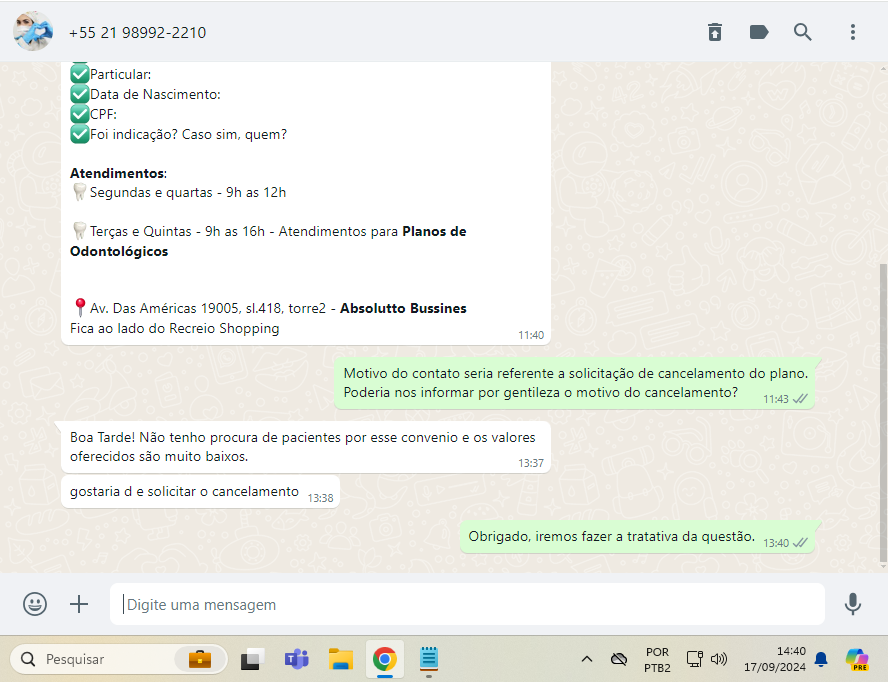Viewport: 888px width, 682px height.
Task: Click the plus attach button
Action: click(79, 604)
